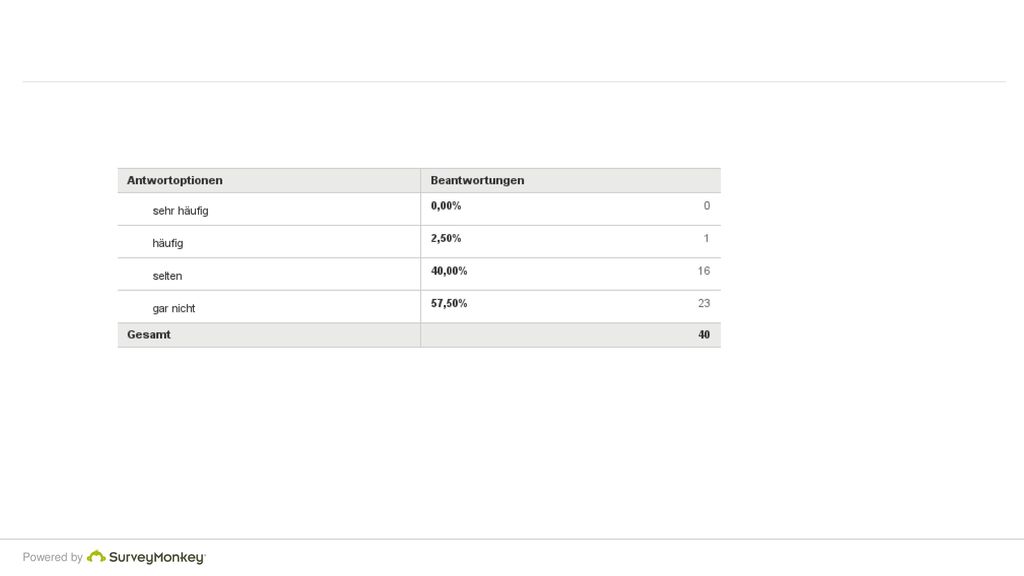This screenshot has width=1024, height=576.
Task: Click the 40,00% percentage value
Action: (x=449, y=271)
